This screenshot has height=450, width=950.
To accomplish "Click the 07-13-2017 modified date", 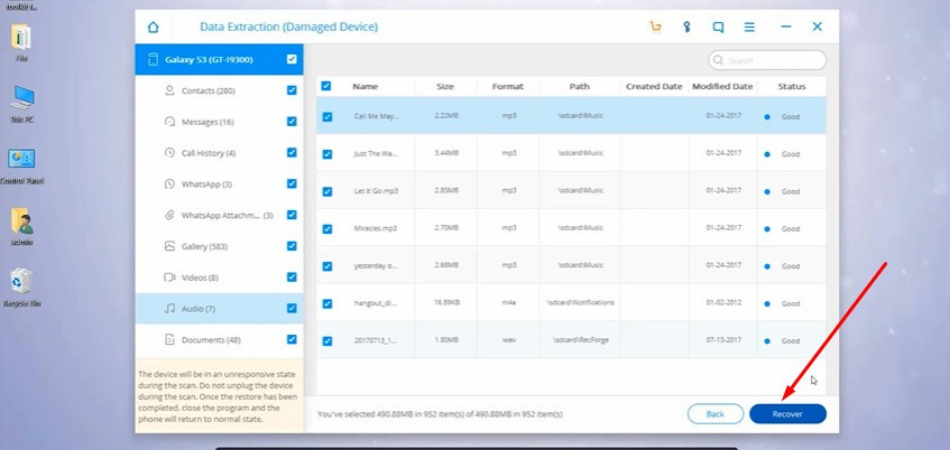I will (723, 340).
